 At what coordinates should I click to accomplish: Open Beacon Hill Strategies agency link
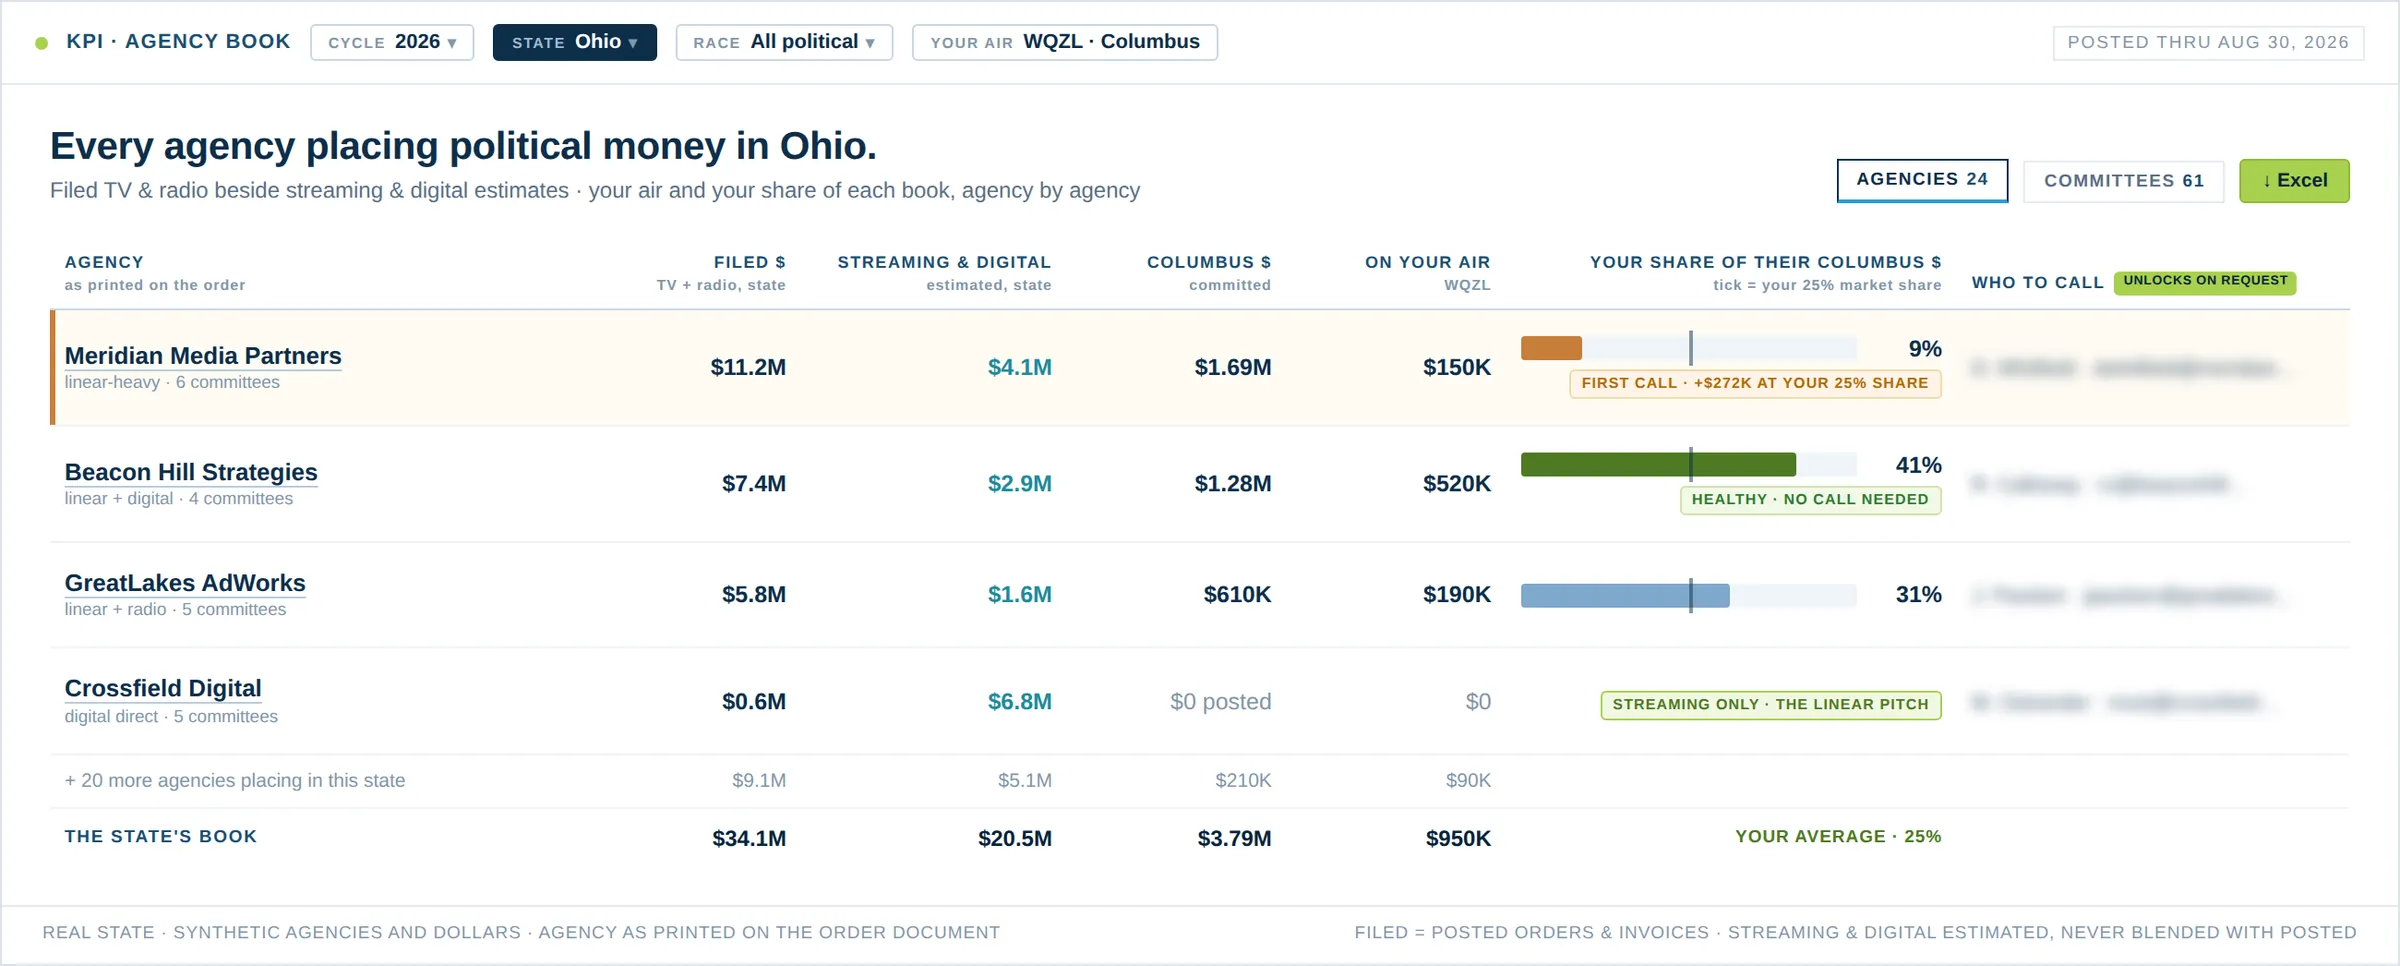[191, 472]
